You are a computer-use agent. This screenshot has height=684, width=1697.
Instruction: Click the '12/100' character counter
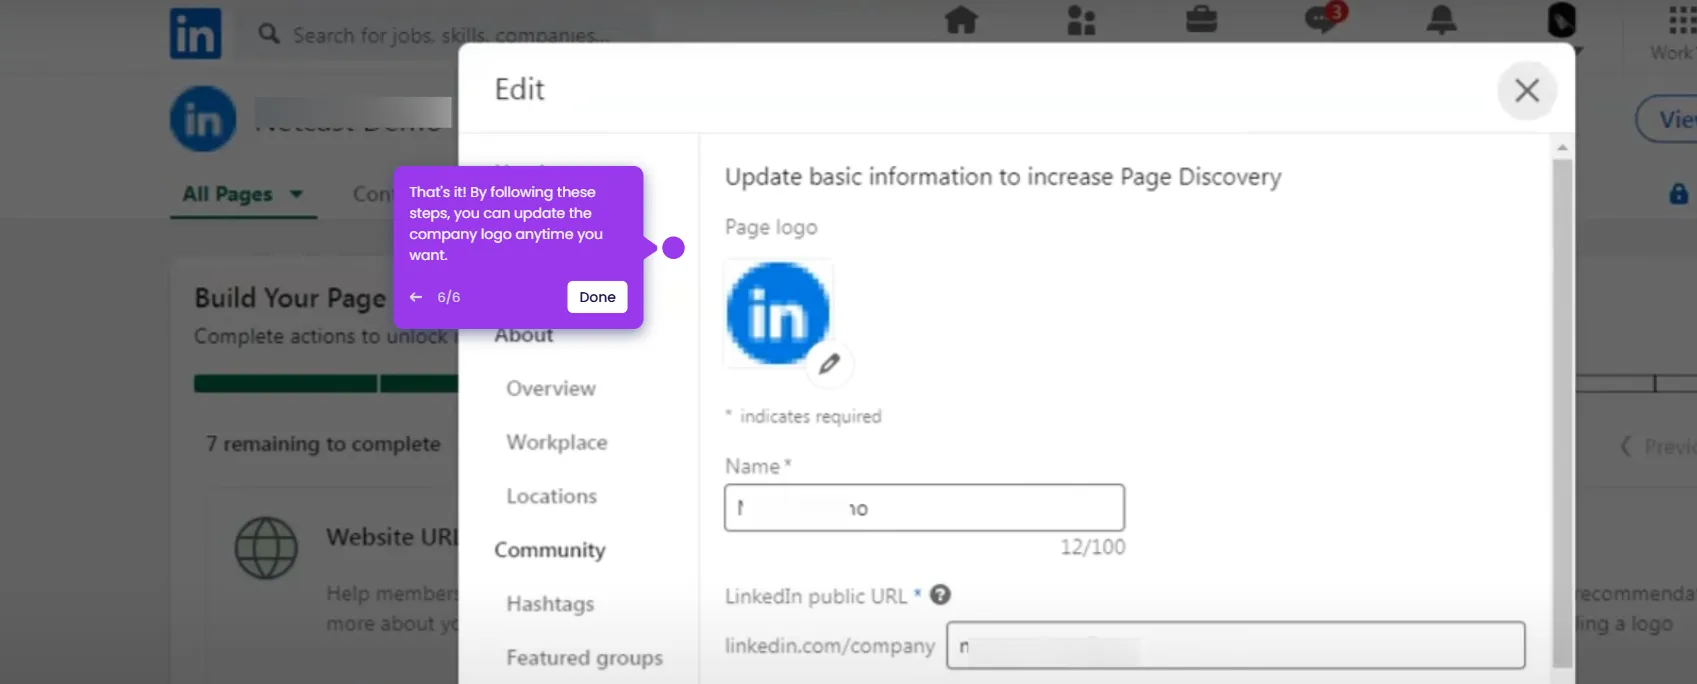[x=1093, y=547]
